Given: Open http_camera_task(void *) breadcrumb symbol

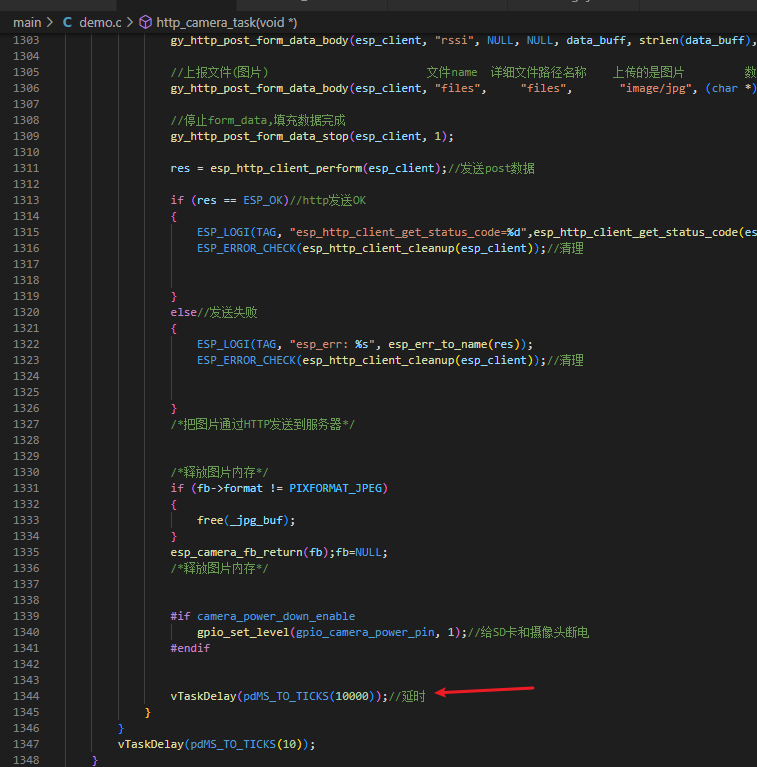Looking at the screenshot, I should (226, 23).
